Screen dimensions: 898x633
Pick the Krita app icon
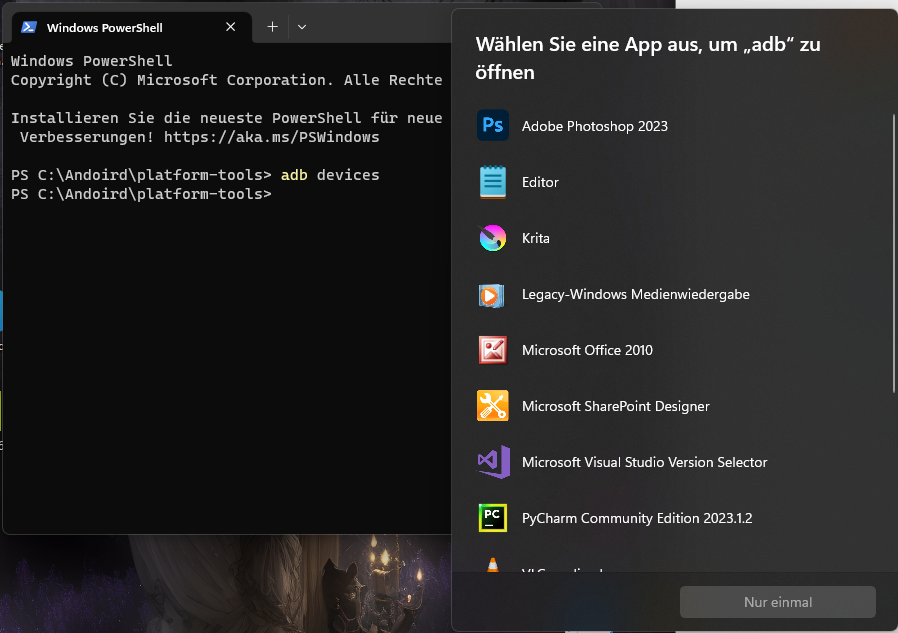point(493,238)
